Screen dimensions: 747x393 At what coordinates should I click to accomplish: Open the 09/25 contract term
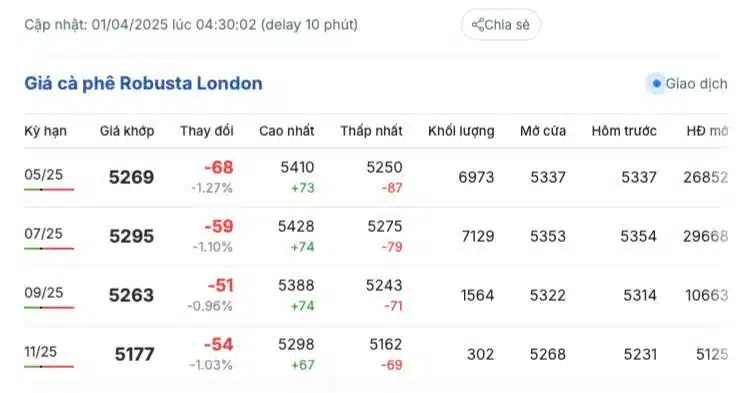pyautogui.click(x=44, y=292)
